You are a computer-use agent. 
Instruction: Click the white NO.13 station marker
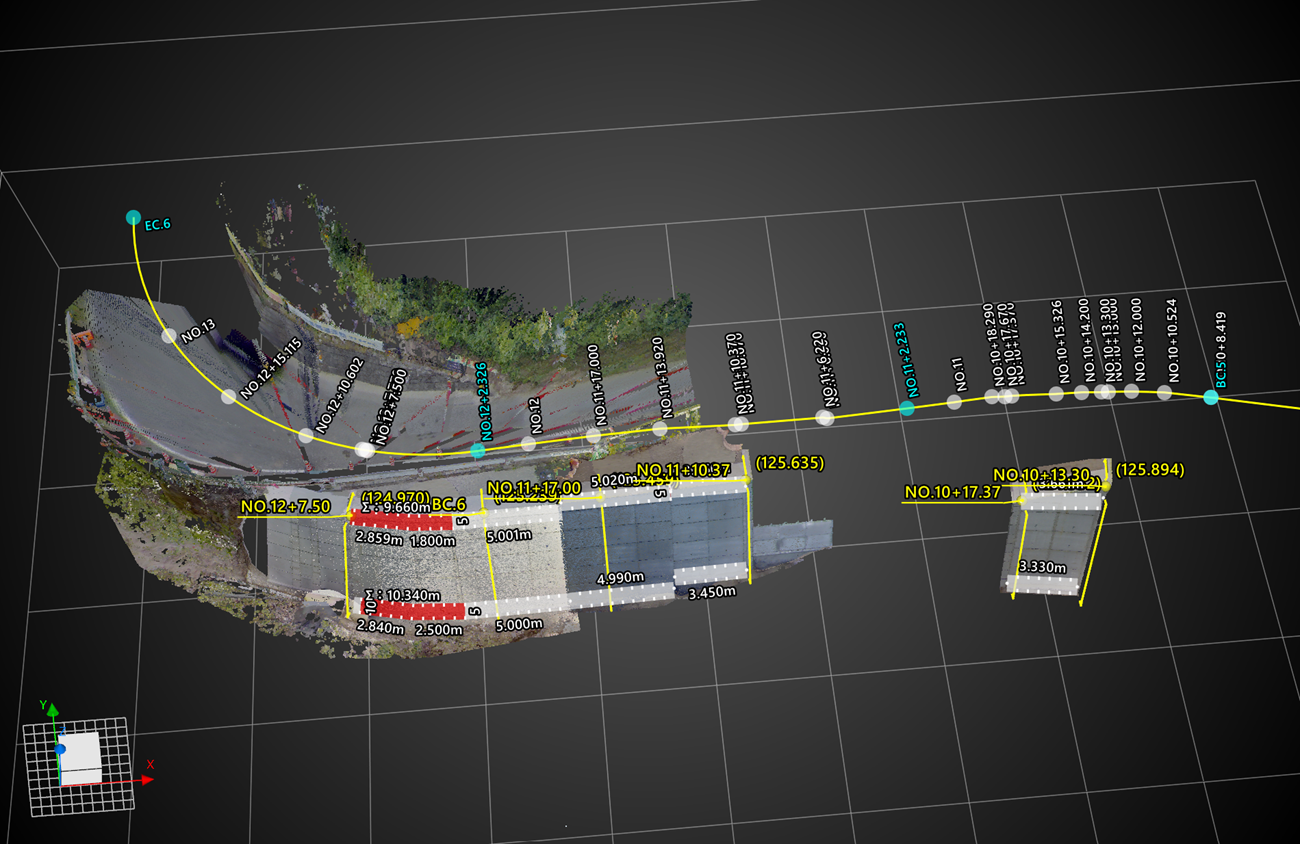(169, 336)
